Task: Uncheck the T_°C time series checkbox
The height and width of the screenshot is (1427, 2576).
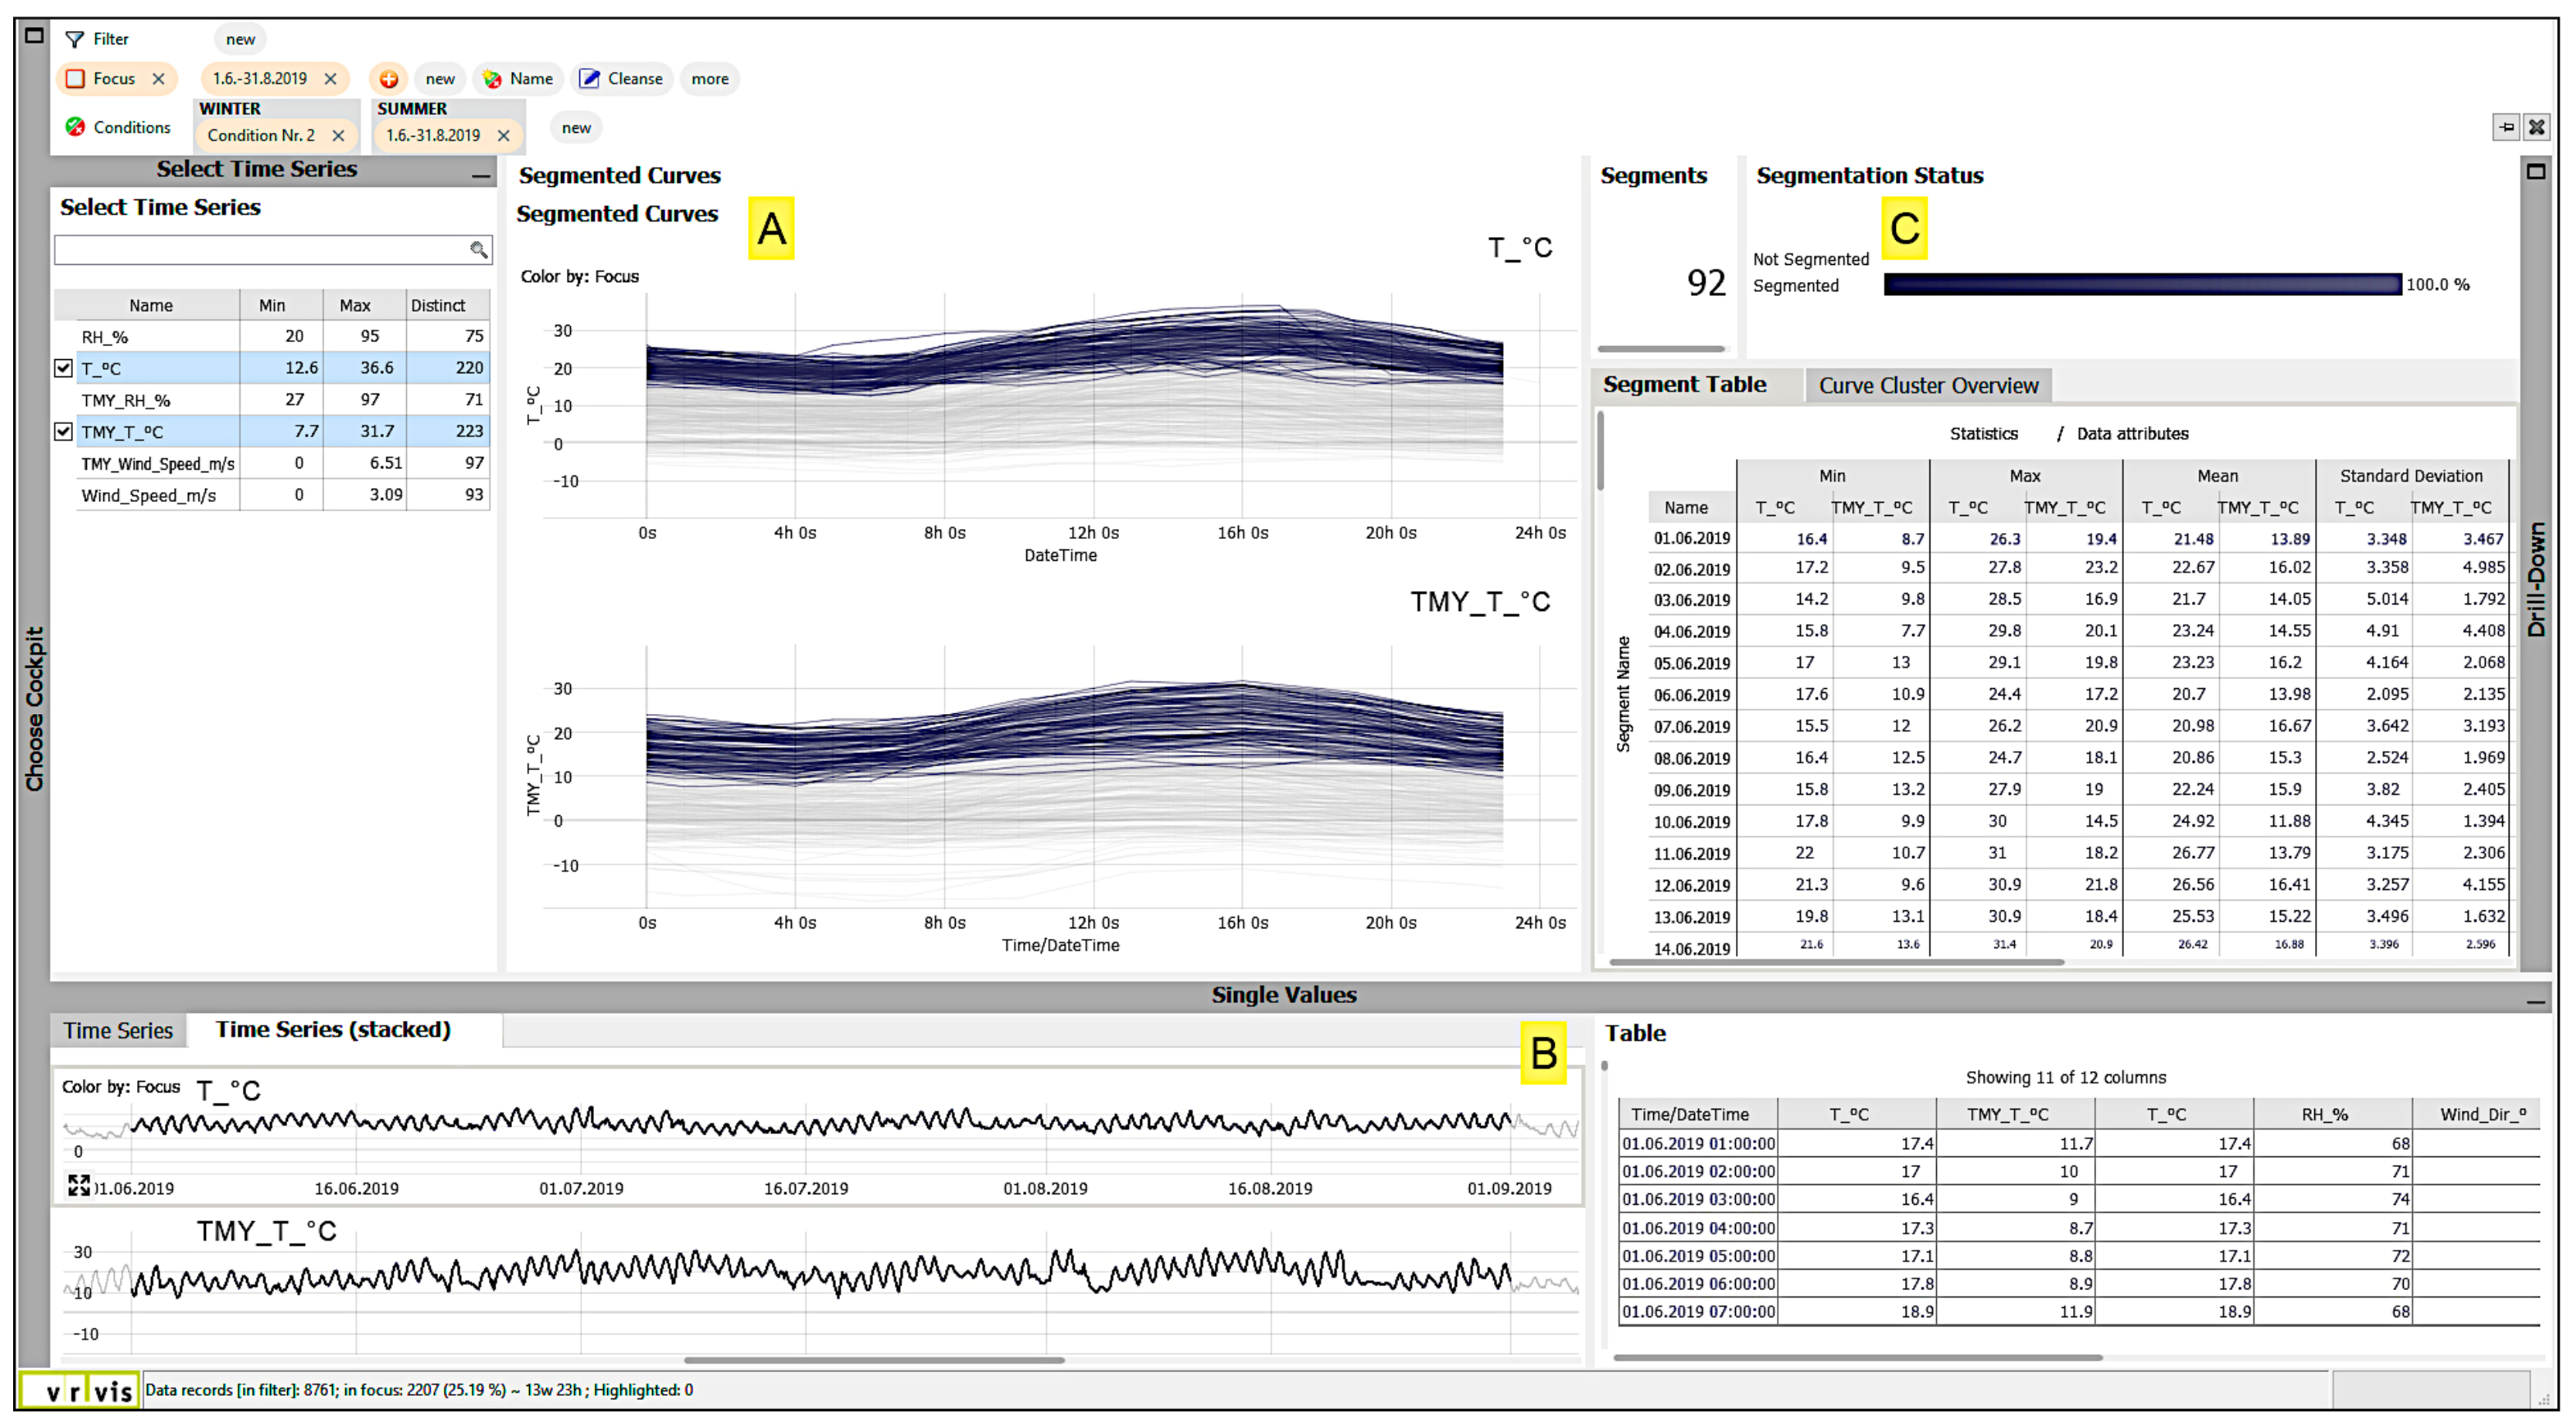Action: pos(63,368)
